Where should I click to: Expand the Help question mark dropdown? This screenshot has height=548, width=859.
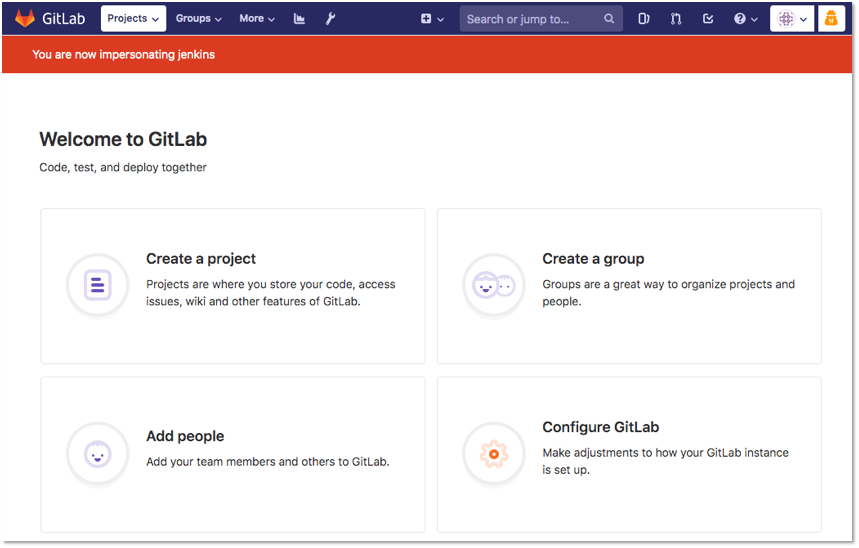(746, 19)
